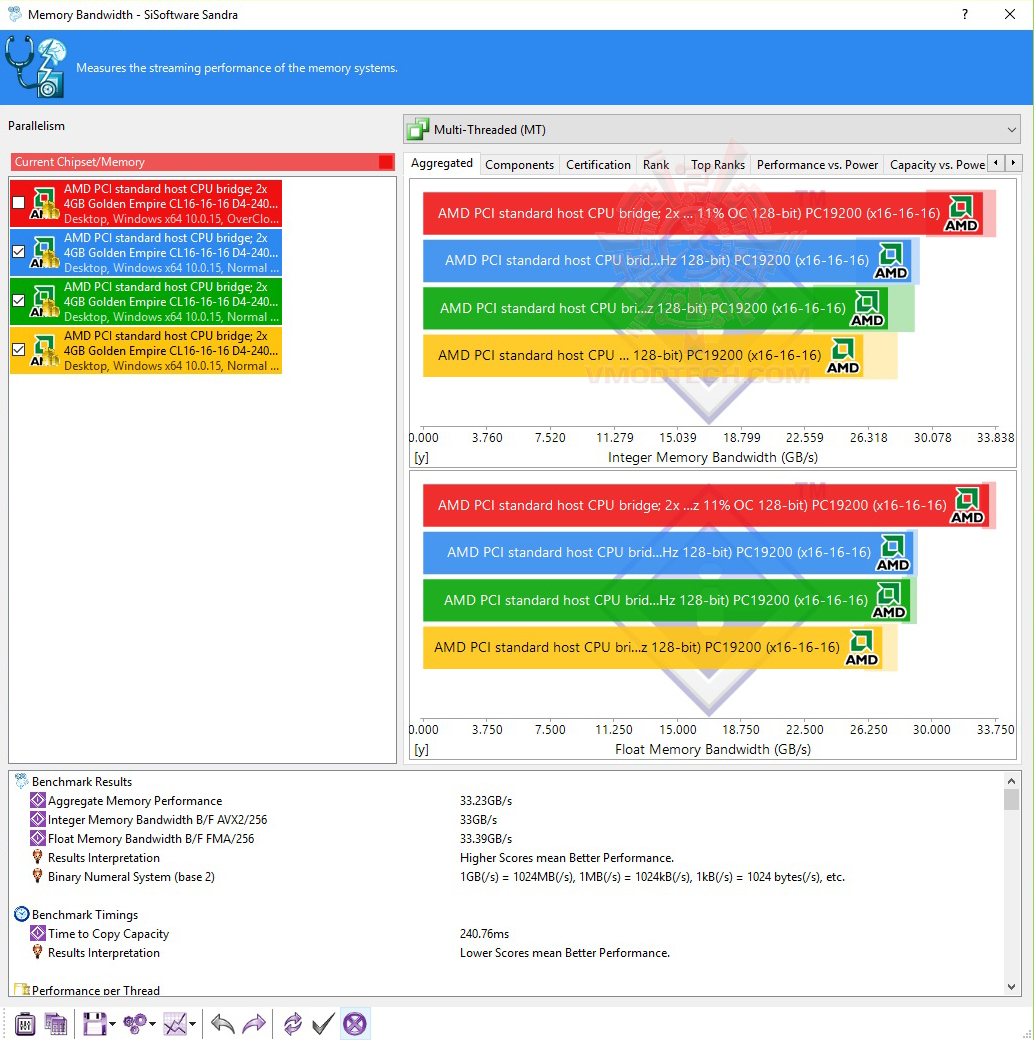Click the green bar in Float Memory chart
Viewport: 1034px width, 1040px height.
pyautogui.click(x=667, y=600)
